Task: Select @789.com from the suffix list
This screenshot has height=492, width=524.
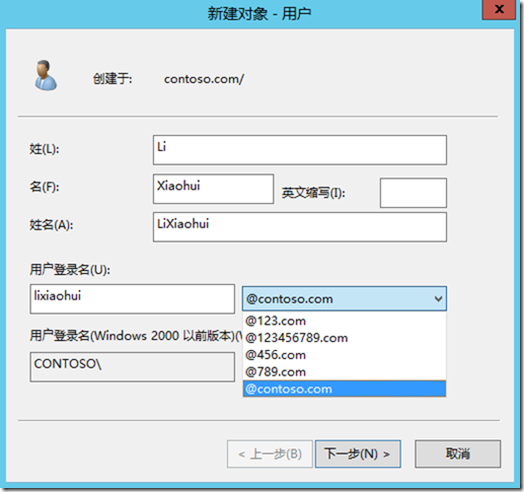Action: [344, 372]
